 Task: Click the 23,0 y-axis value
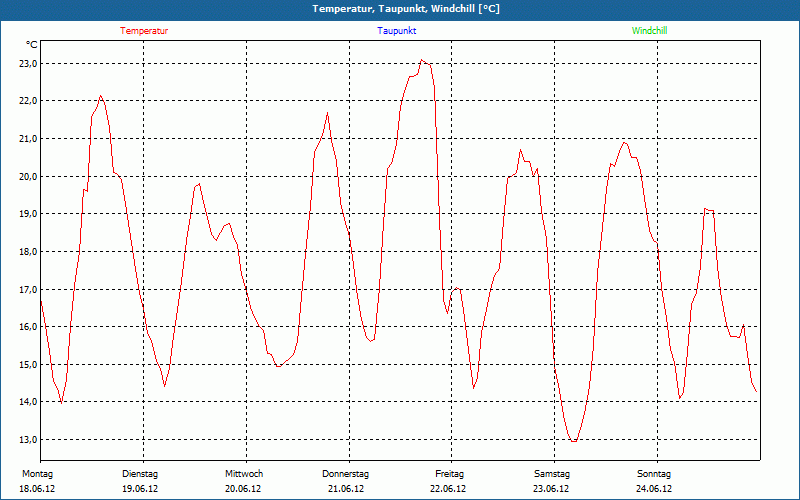click(x=28, y=63)
